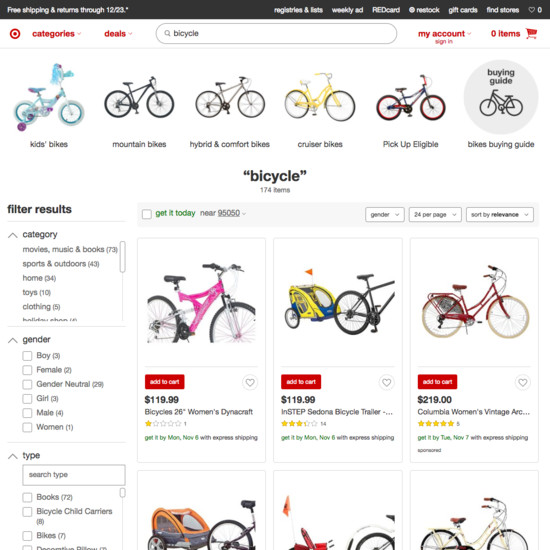Screen dimensions: 550x550
Task: Open the bikes buying guide icon
Action: coord(501,97)
